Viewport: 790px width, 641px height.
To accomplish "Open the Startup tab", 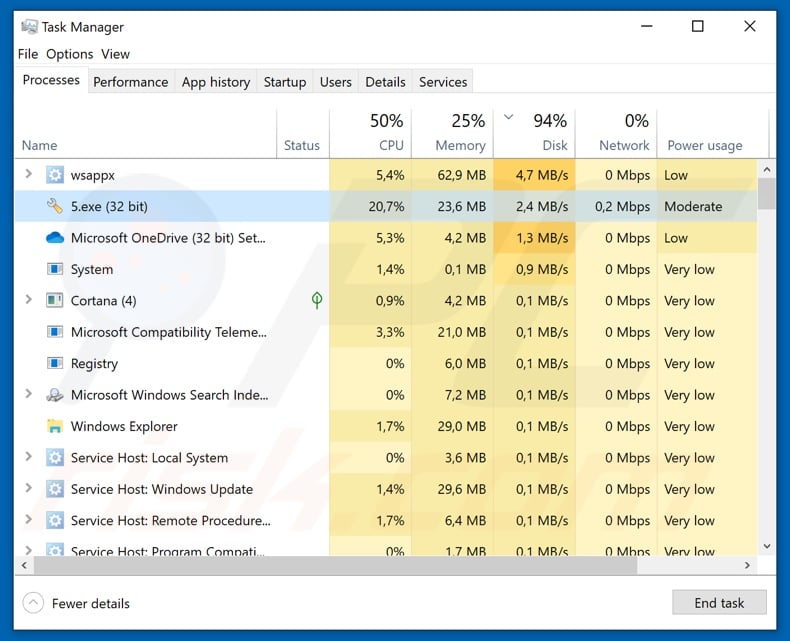I will click(285, 82).
